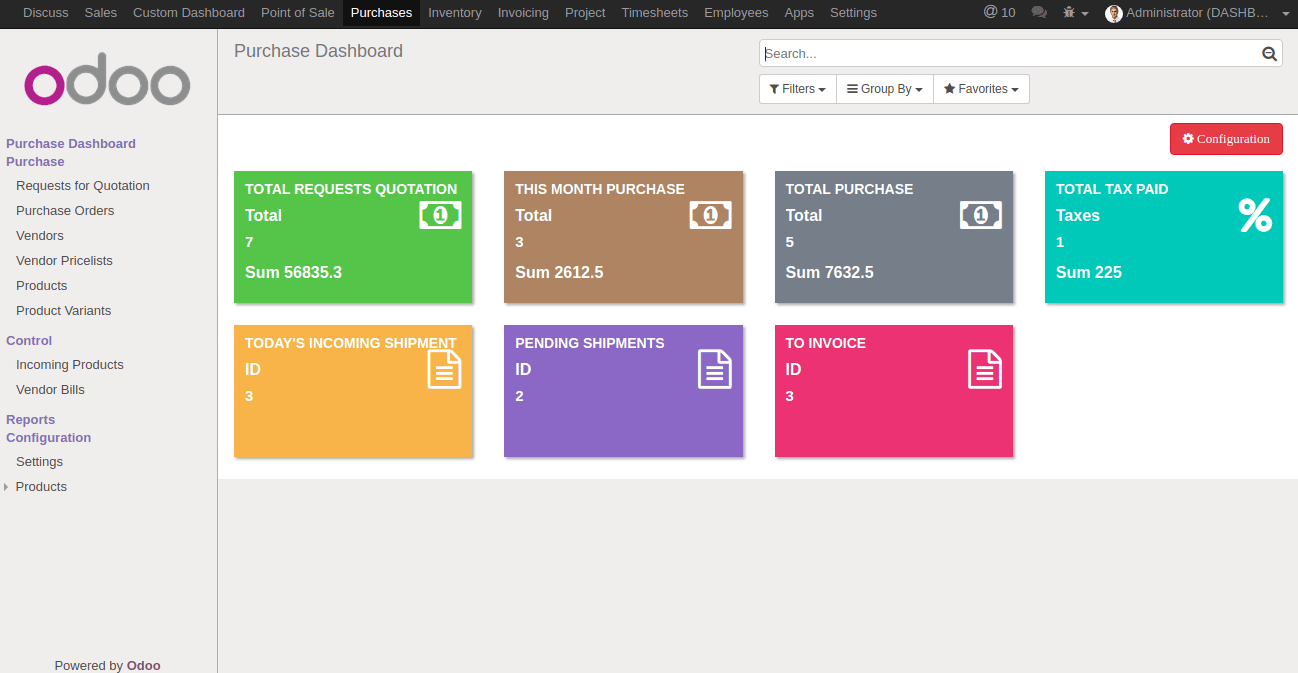Click the Purchase Dashboard page title
The image size is (1298, 673).
pyautogui.click(x=318, y=51)
